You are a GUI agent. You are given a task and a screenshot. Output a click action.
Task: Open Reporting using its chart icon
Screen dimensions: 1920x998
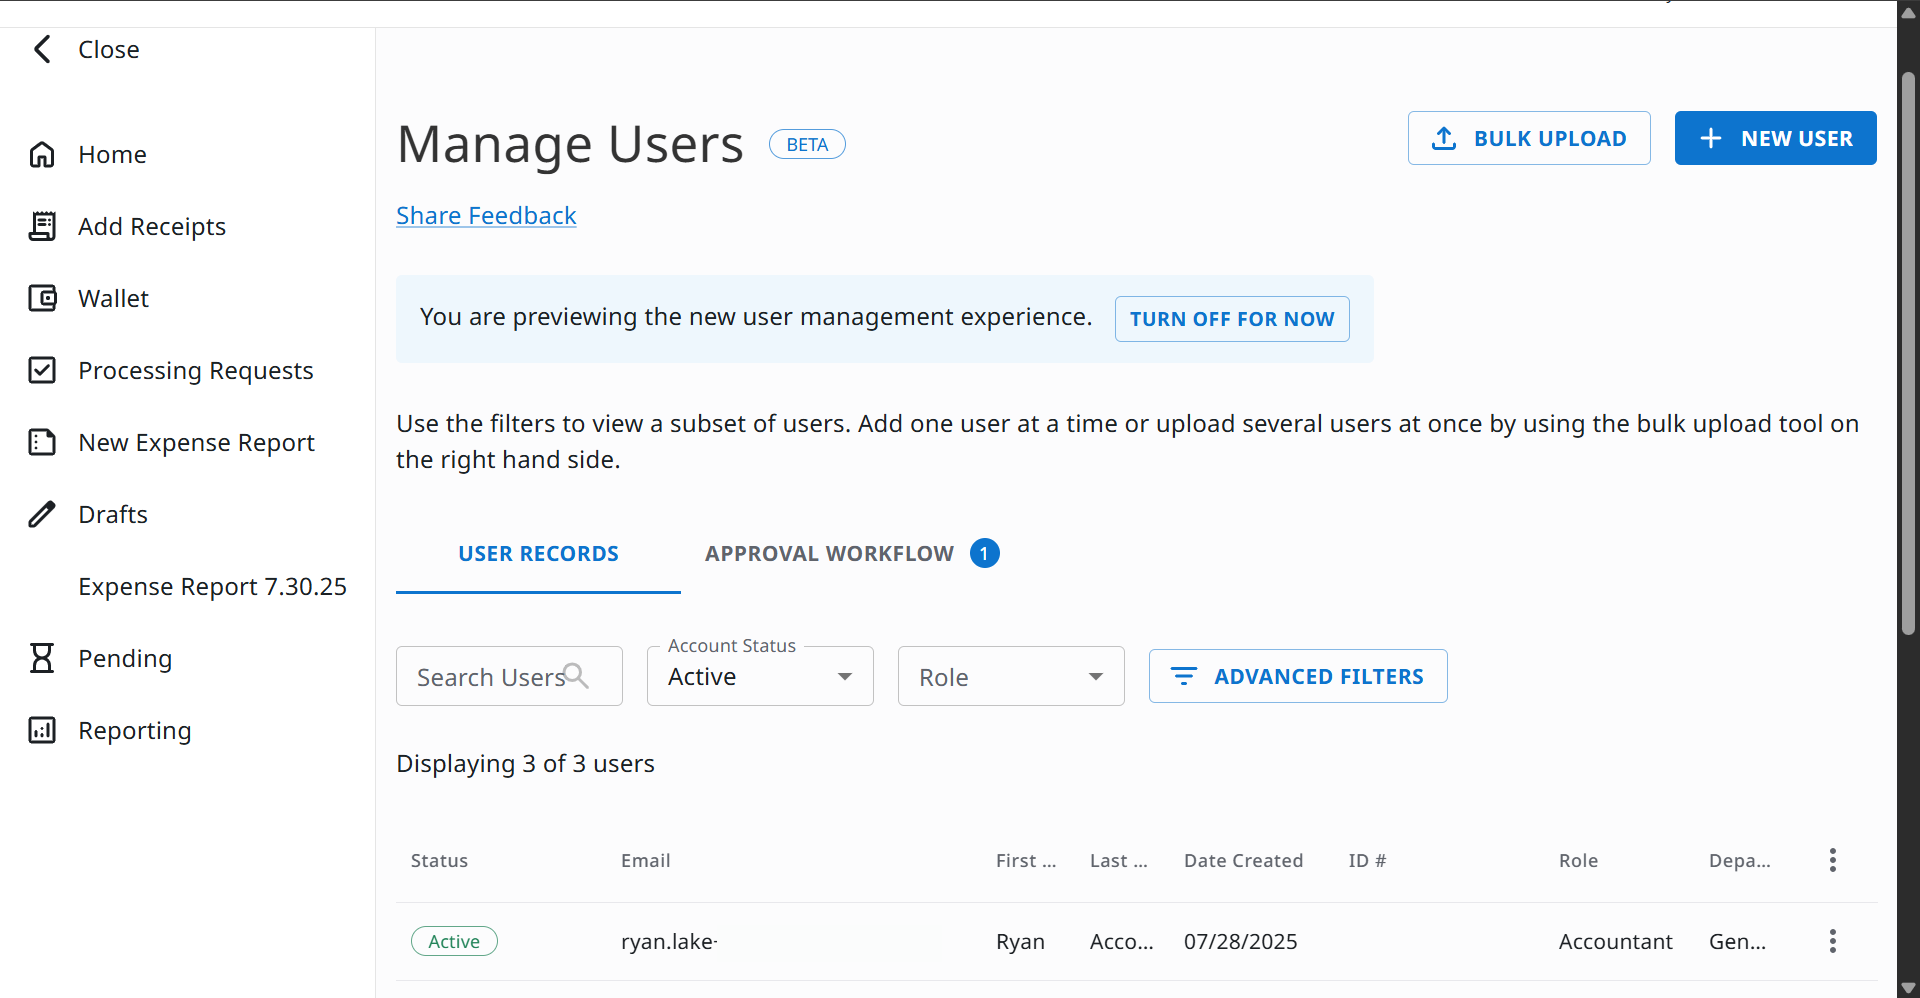point(42,730)
